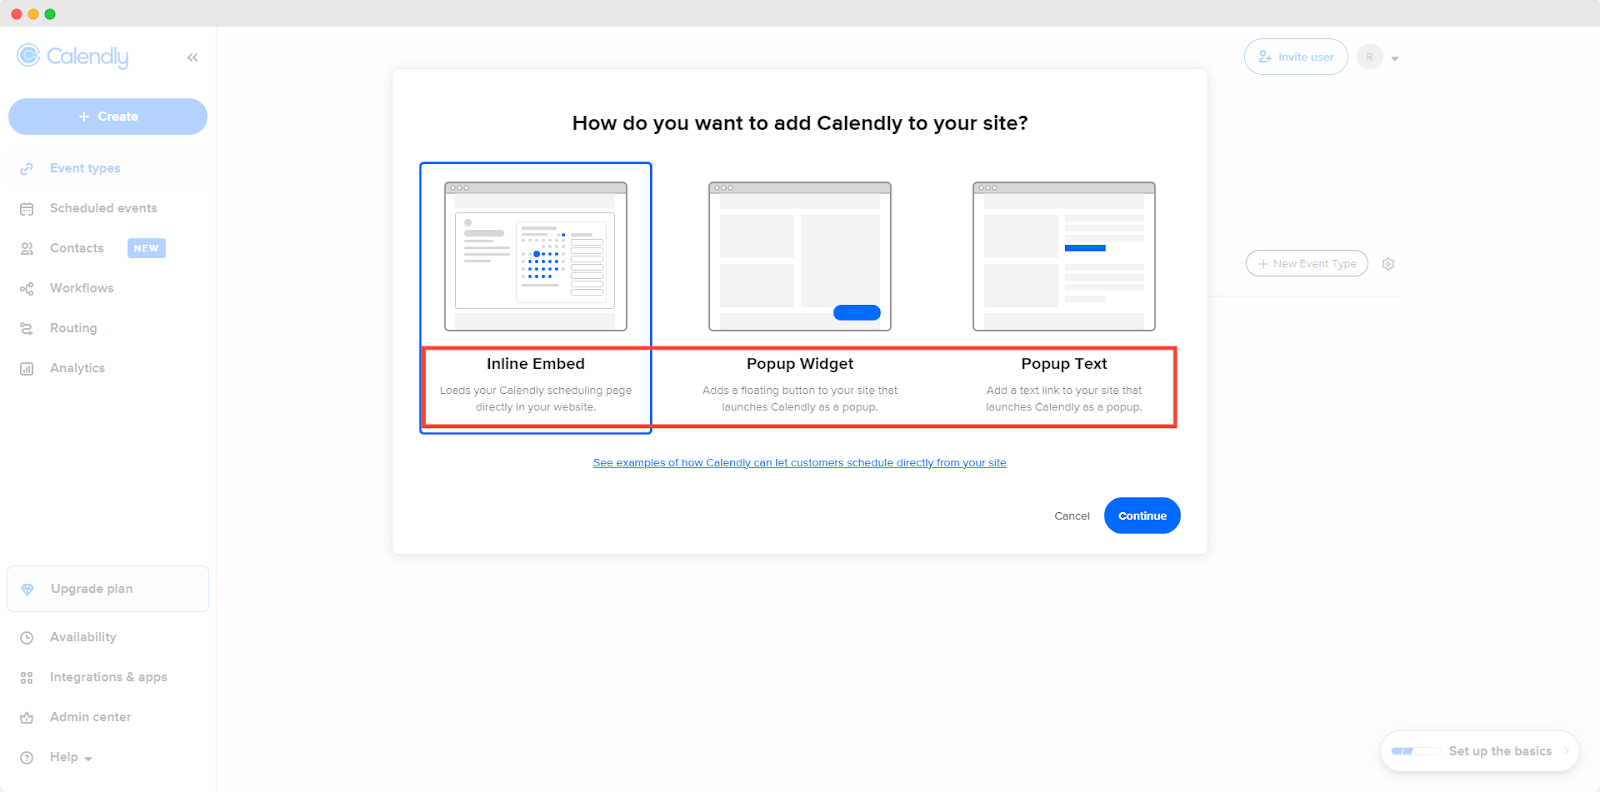Screen dimensions: 1600x792
Task: Click the Popup Text title text
Action: [x=1064, y=364]
